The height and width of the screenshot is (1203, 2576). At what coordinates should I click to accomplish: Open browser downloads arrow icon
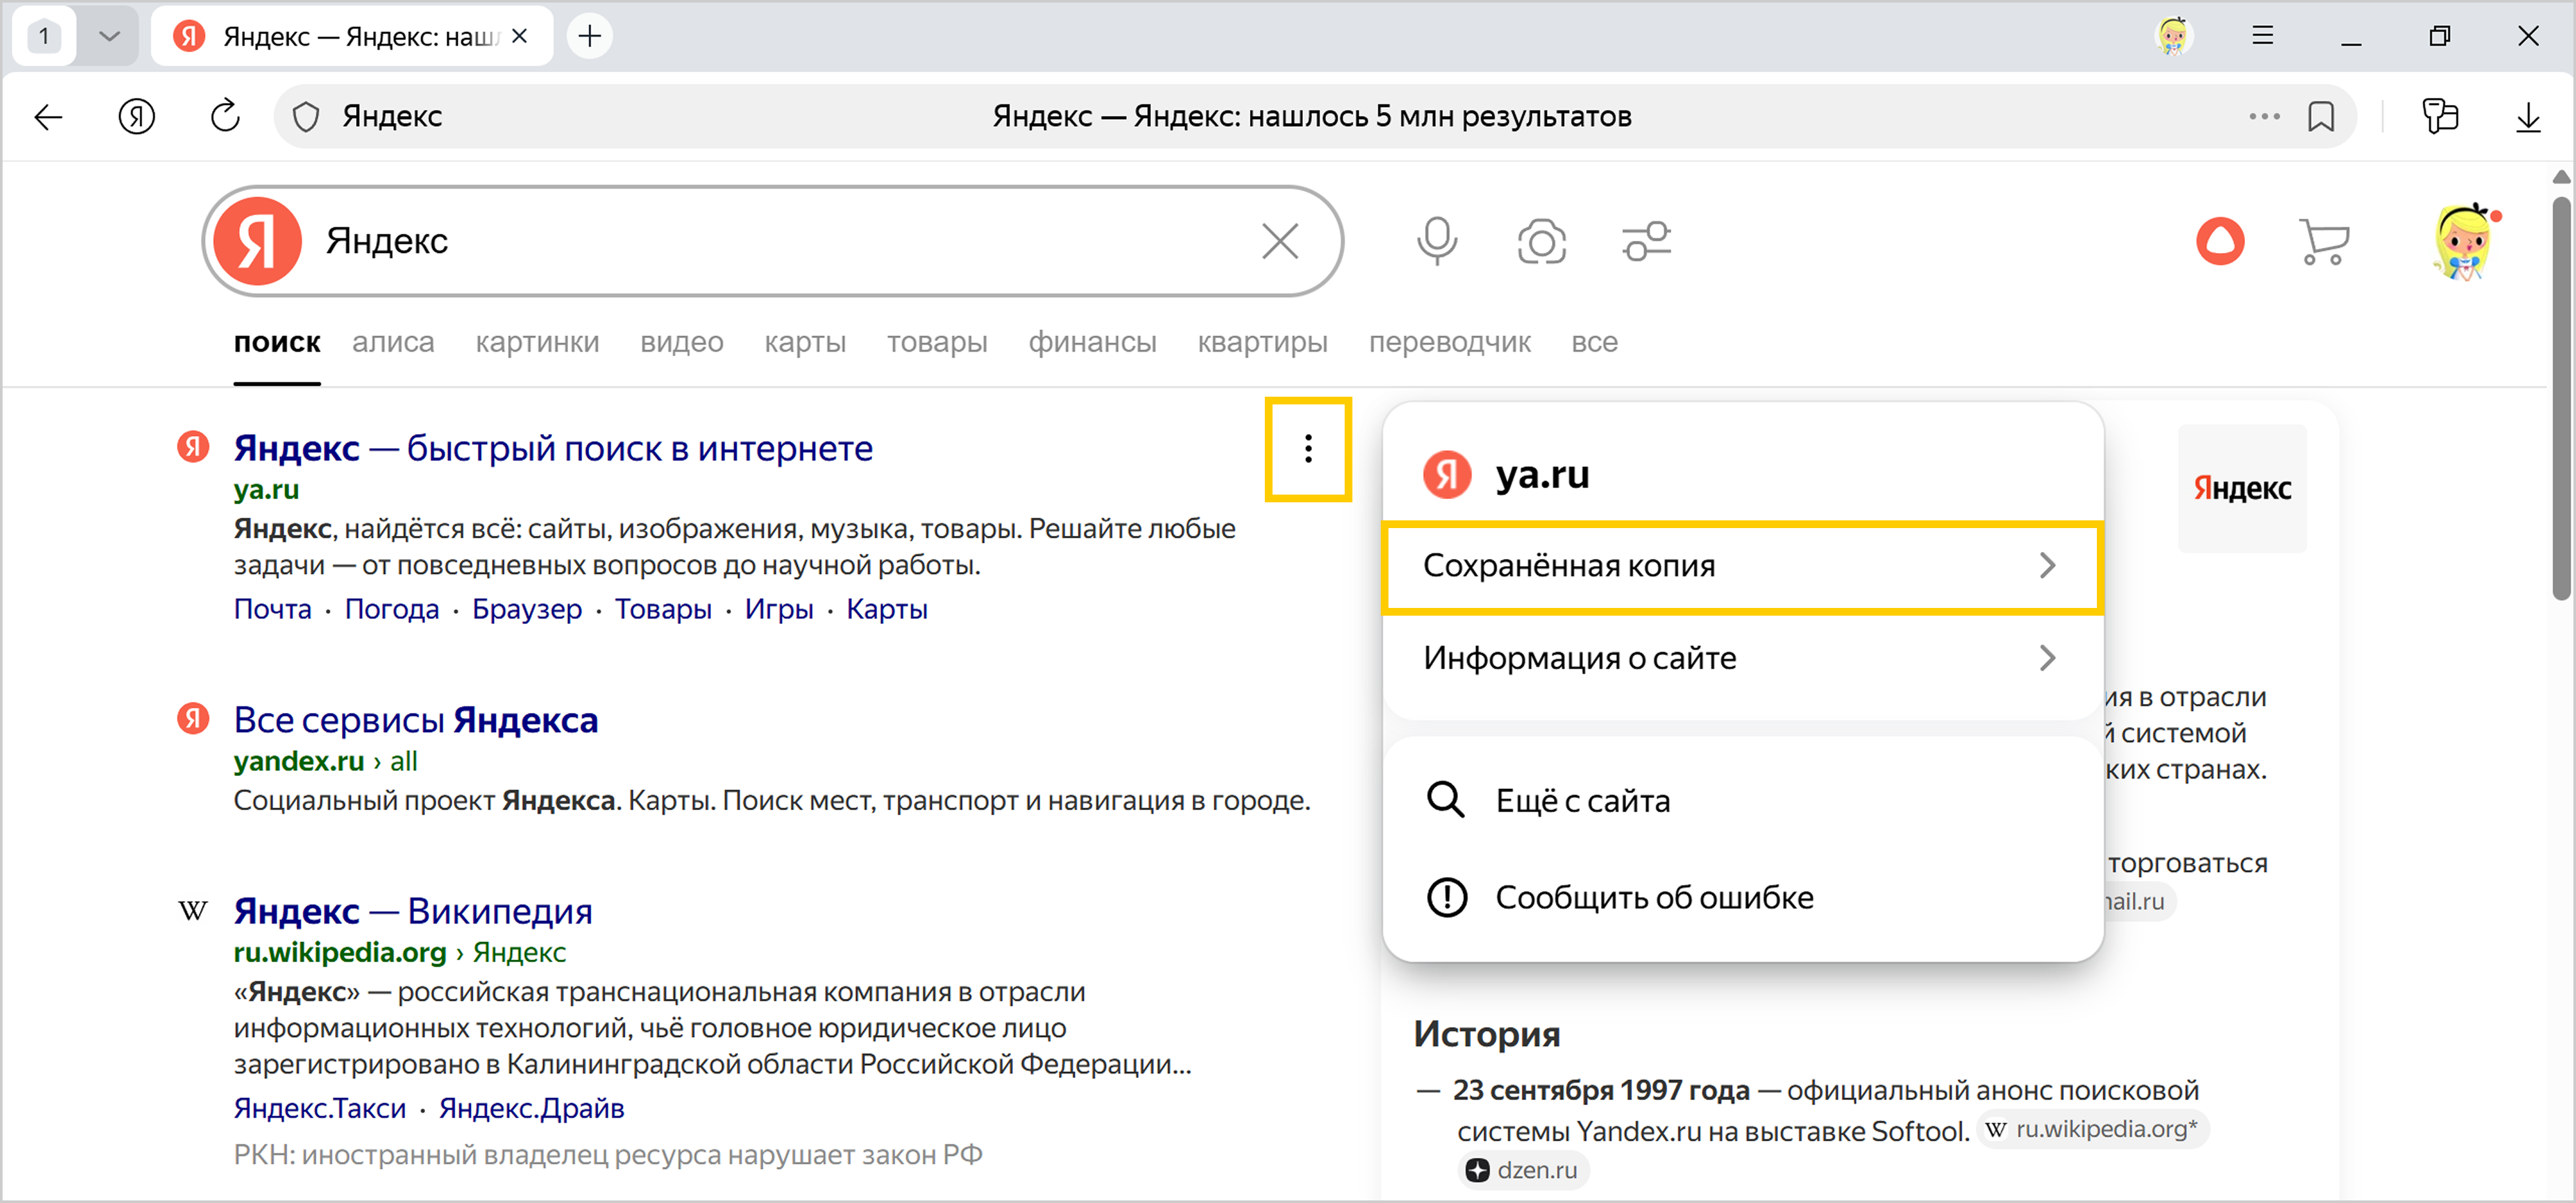2527,117
